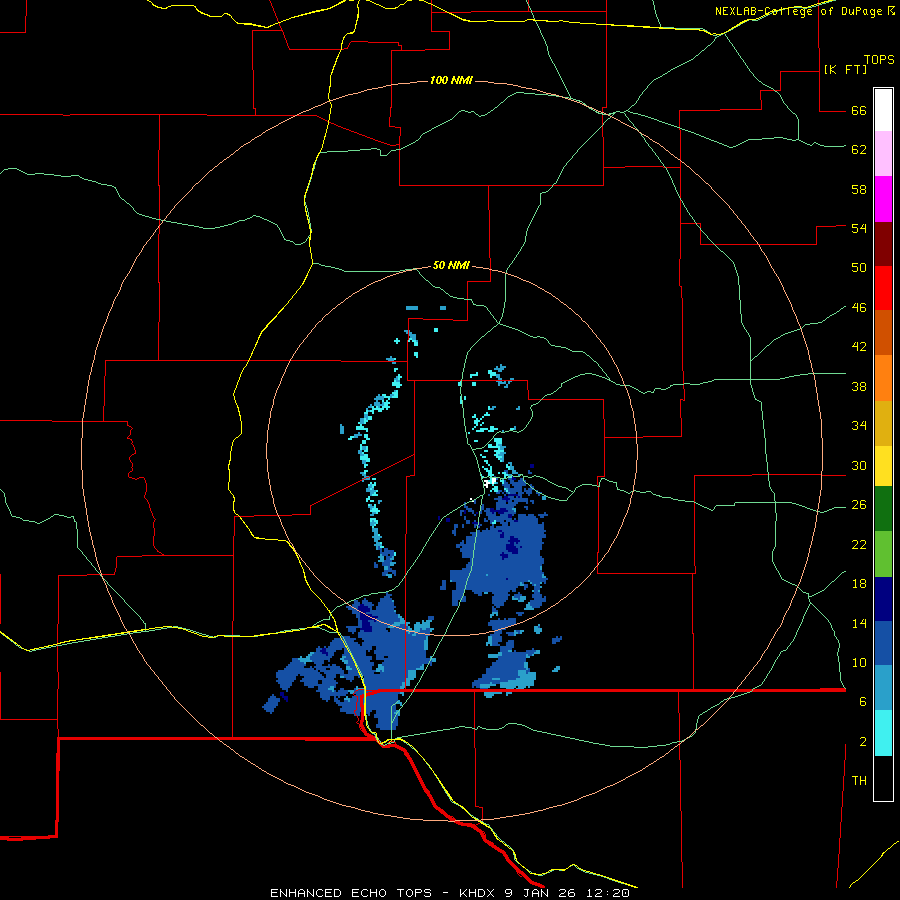Click the '[K FT]' units label

(845, 69)
